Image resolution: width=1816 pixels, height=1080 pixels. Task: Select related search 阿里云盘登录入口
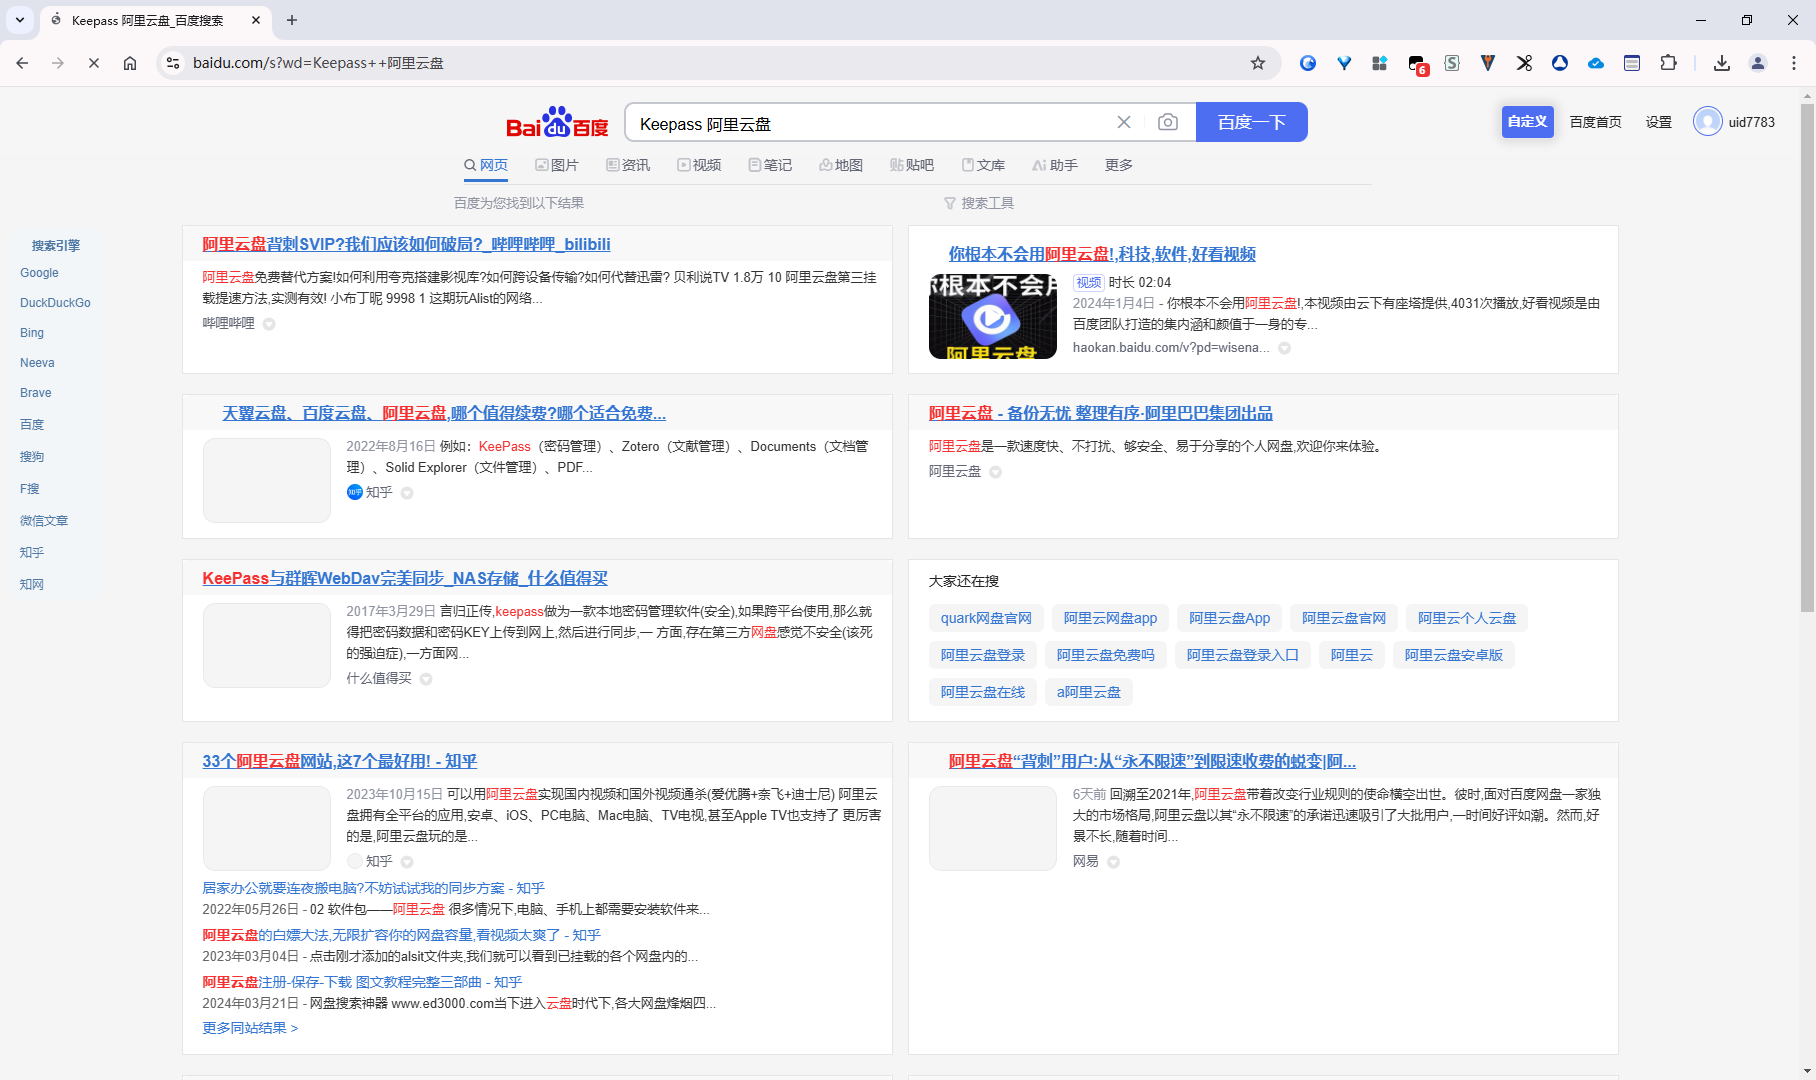[x=1242, y=655]
